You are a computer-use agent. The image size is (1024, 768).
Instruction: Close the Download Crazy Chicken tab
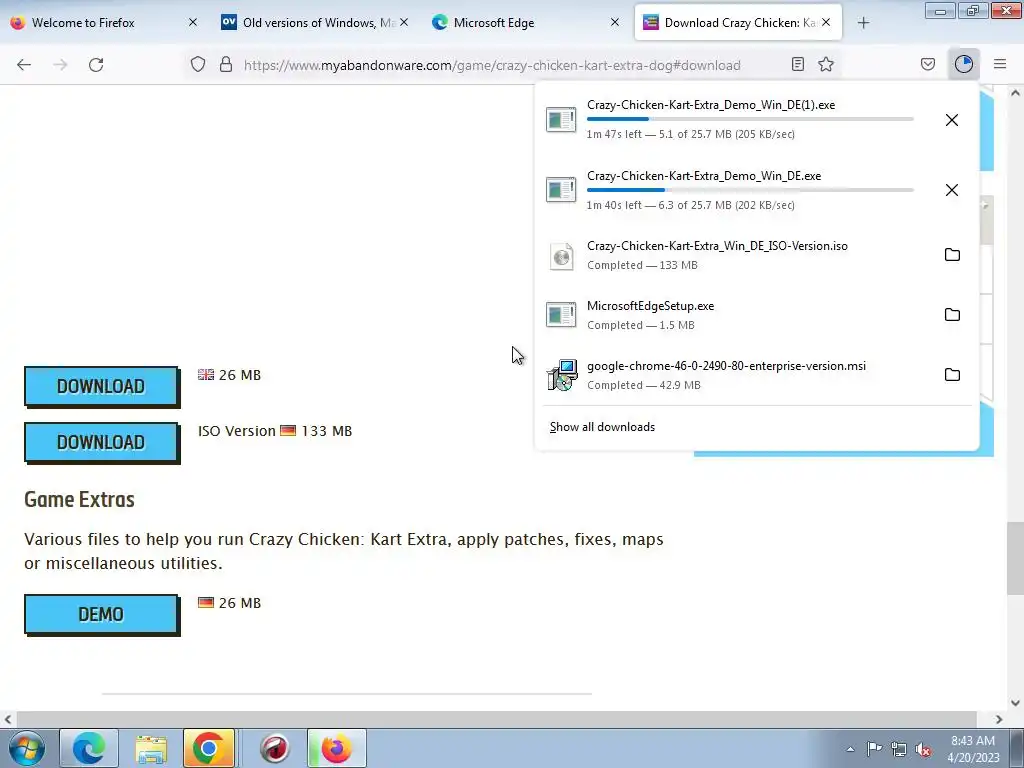826,22
